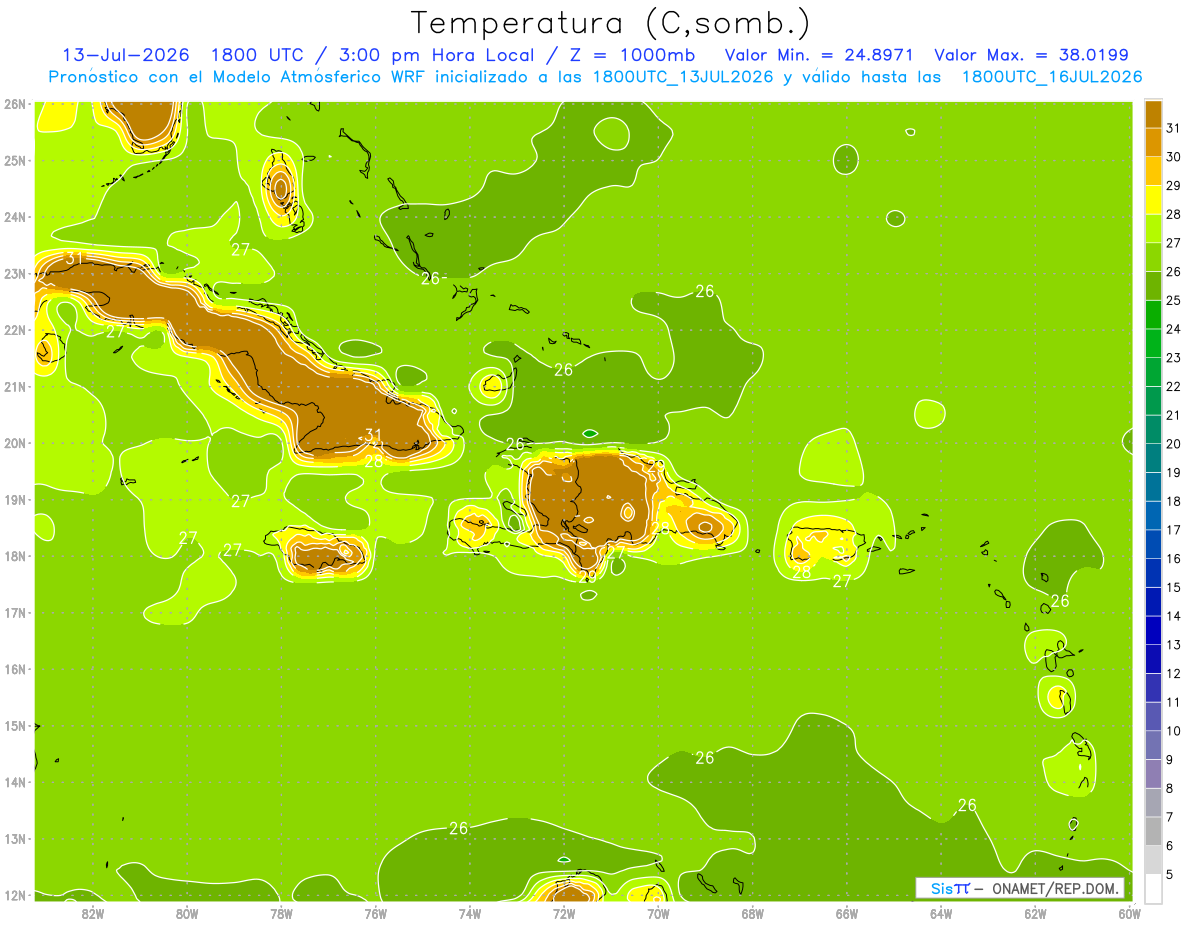
Task: Click the 20 value on the color scale
Action: point(1174,444)
